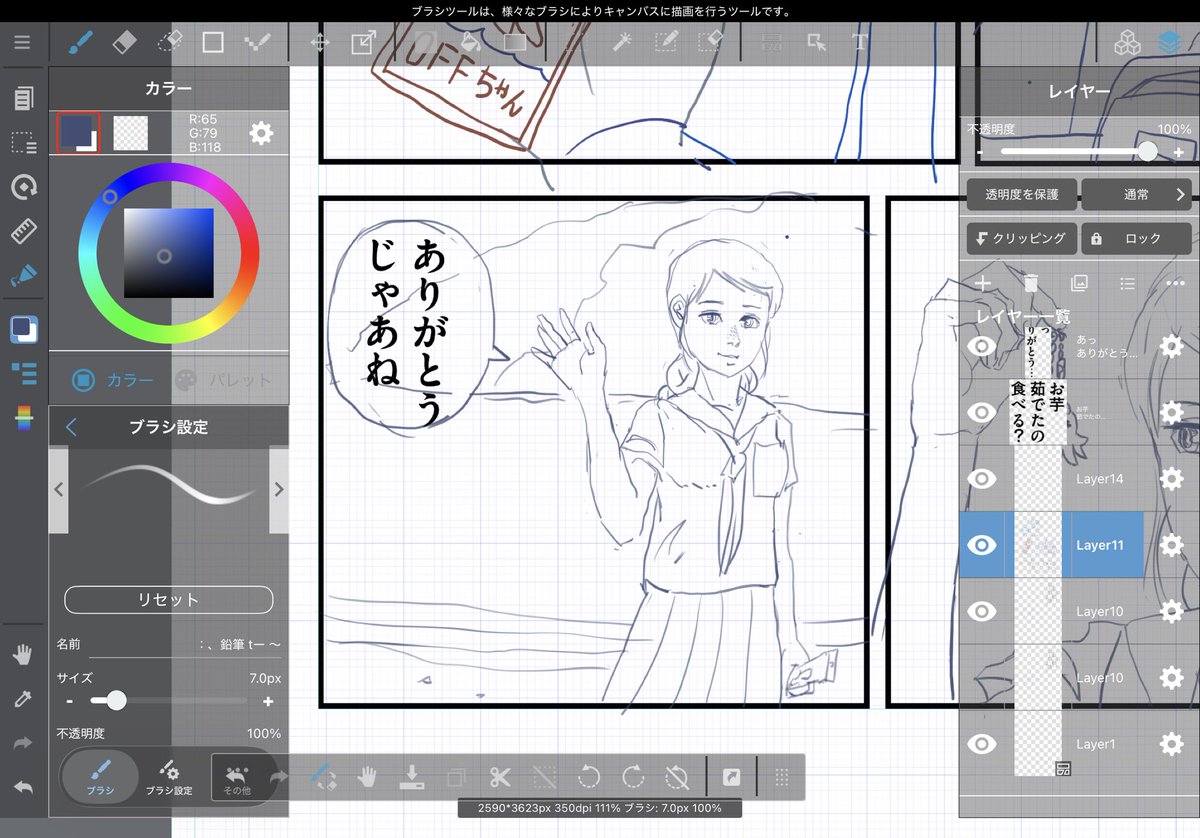Open layer more options (three dots)
The width and height of the screenshot is (1200, 838).
coord(1175,284)
